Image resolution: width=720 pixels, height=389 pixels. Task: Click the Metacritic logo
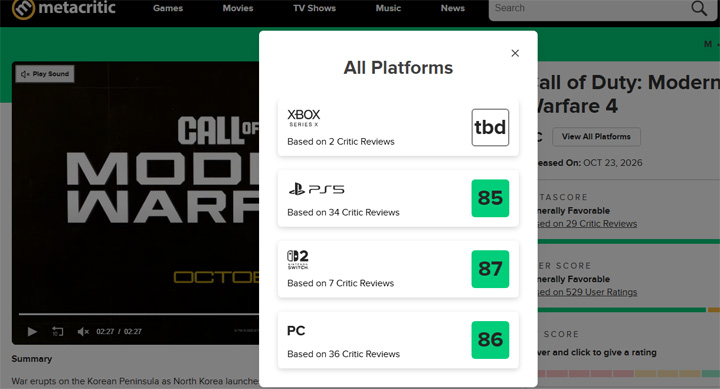click(x=63, y=8)
